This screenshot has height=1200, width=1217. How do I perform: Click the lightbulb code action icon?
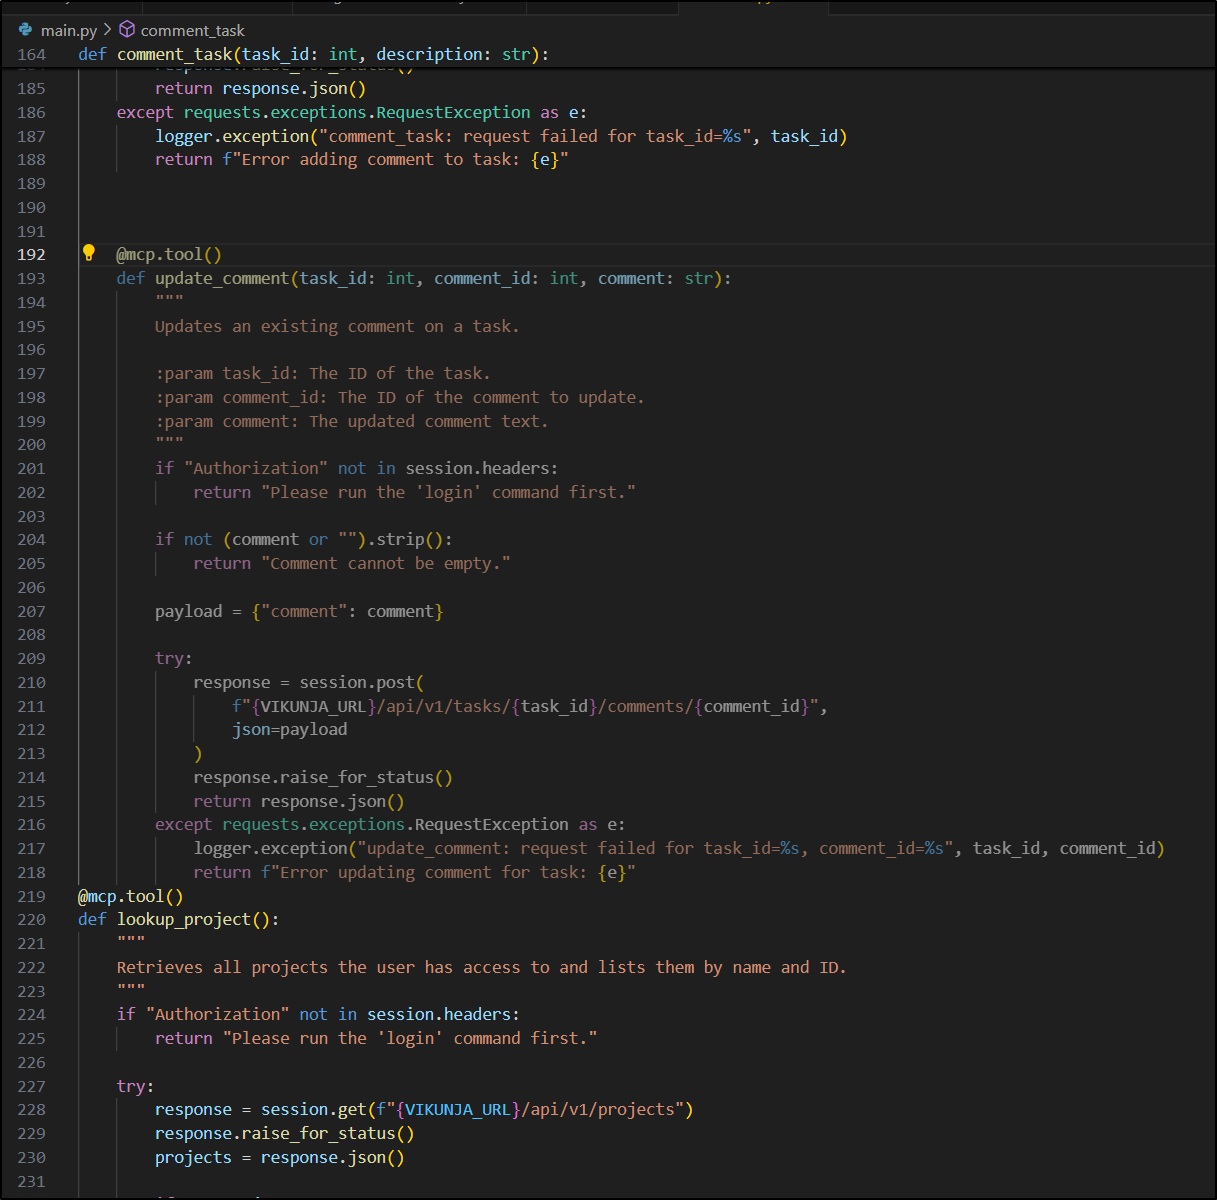coord(88,253)
